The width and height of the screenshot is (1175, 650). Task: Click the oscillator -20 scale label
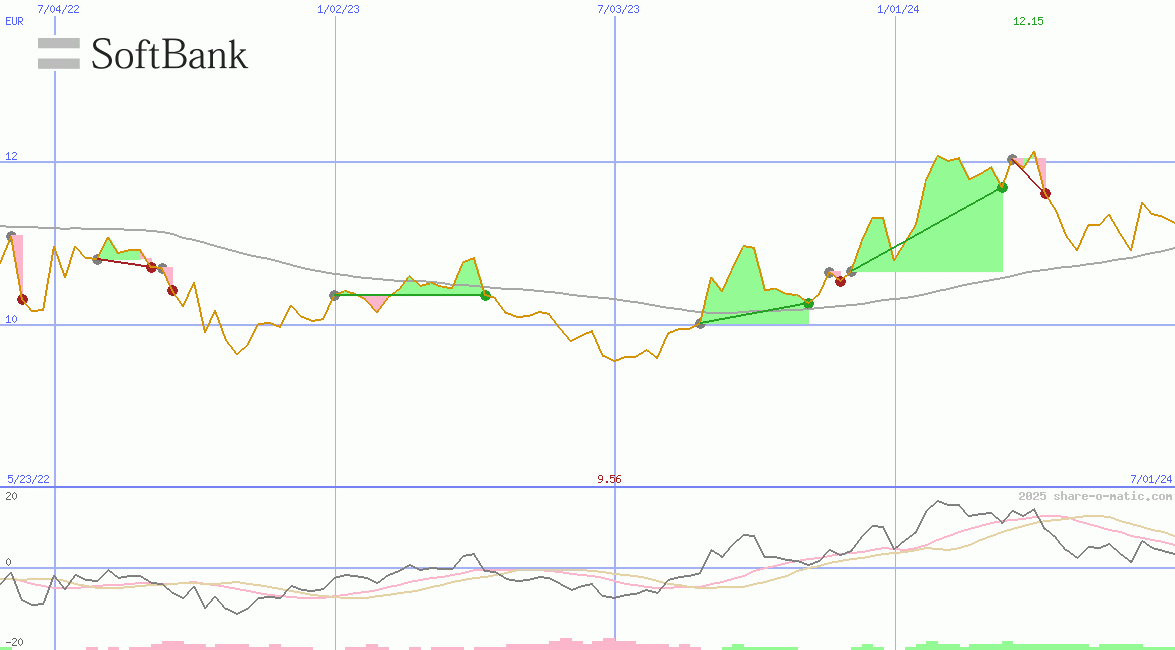pos(14,643)
